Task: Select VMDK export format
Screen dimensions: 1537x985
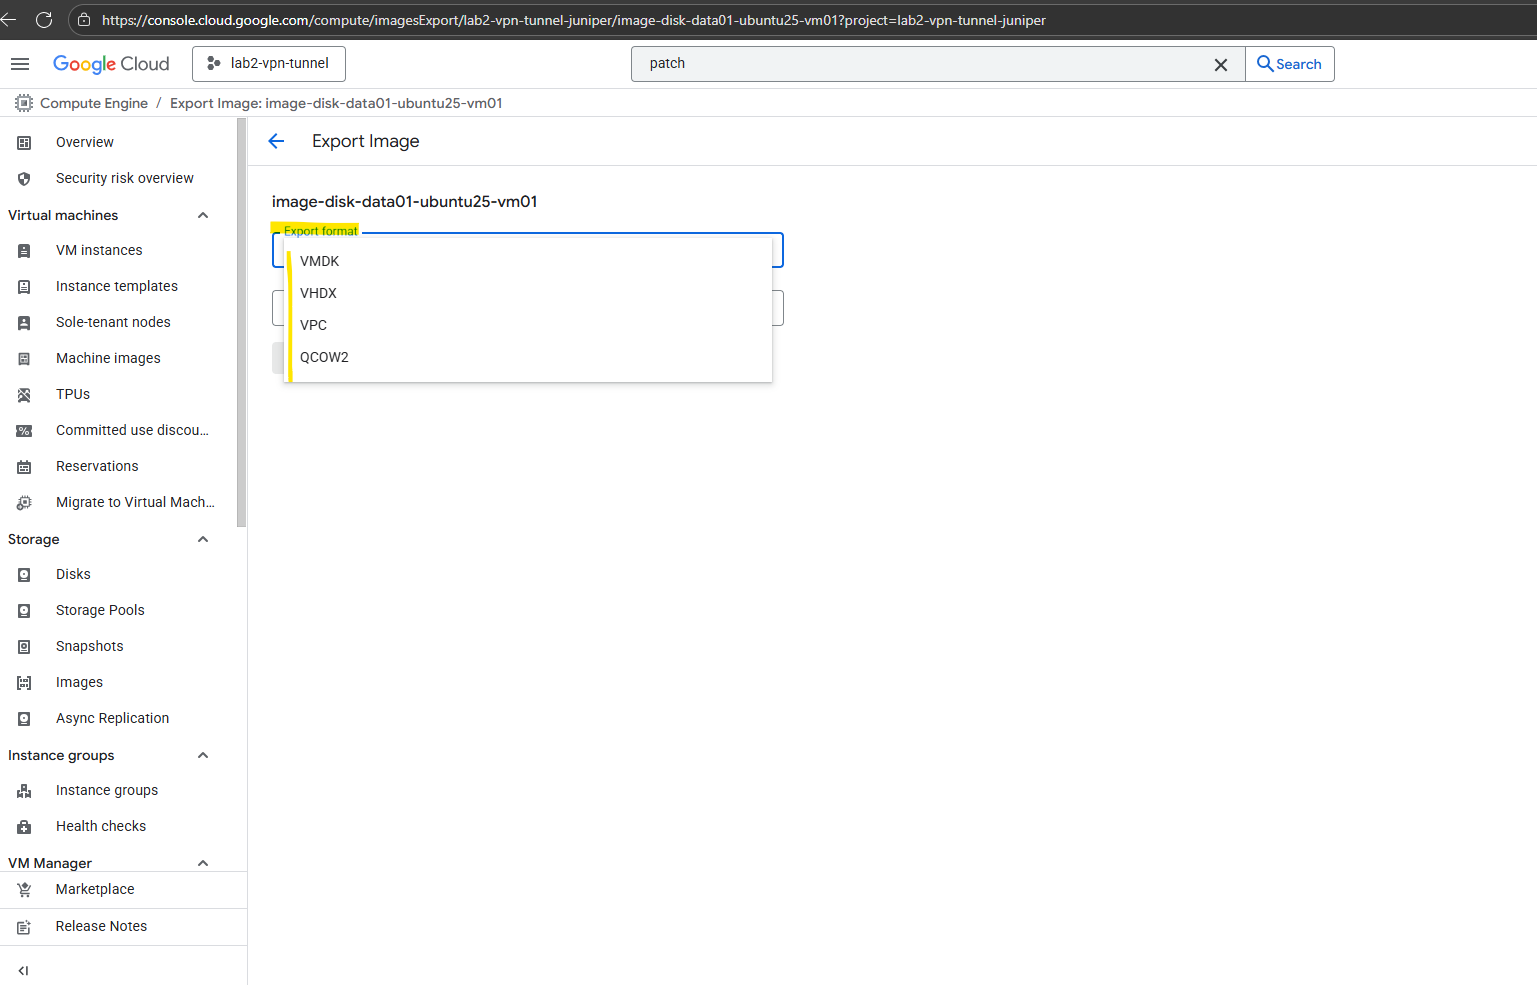Action: 528,261
